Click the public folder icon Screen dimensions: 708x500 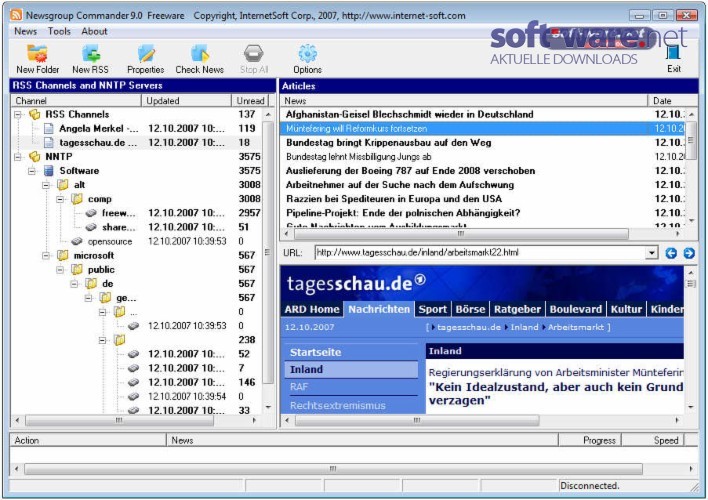pos(77,269)
